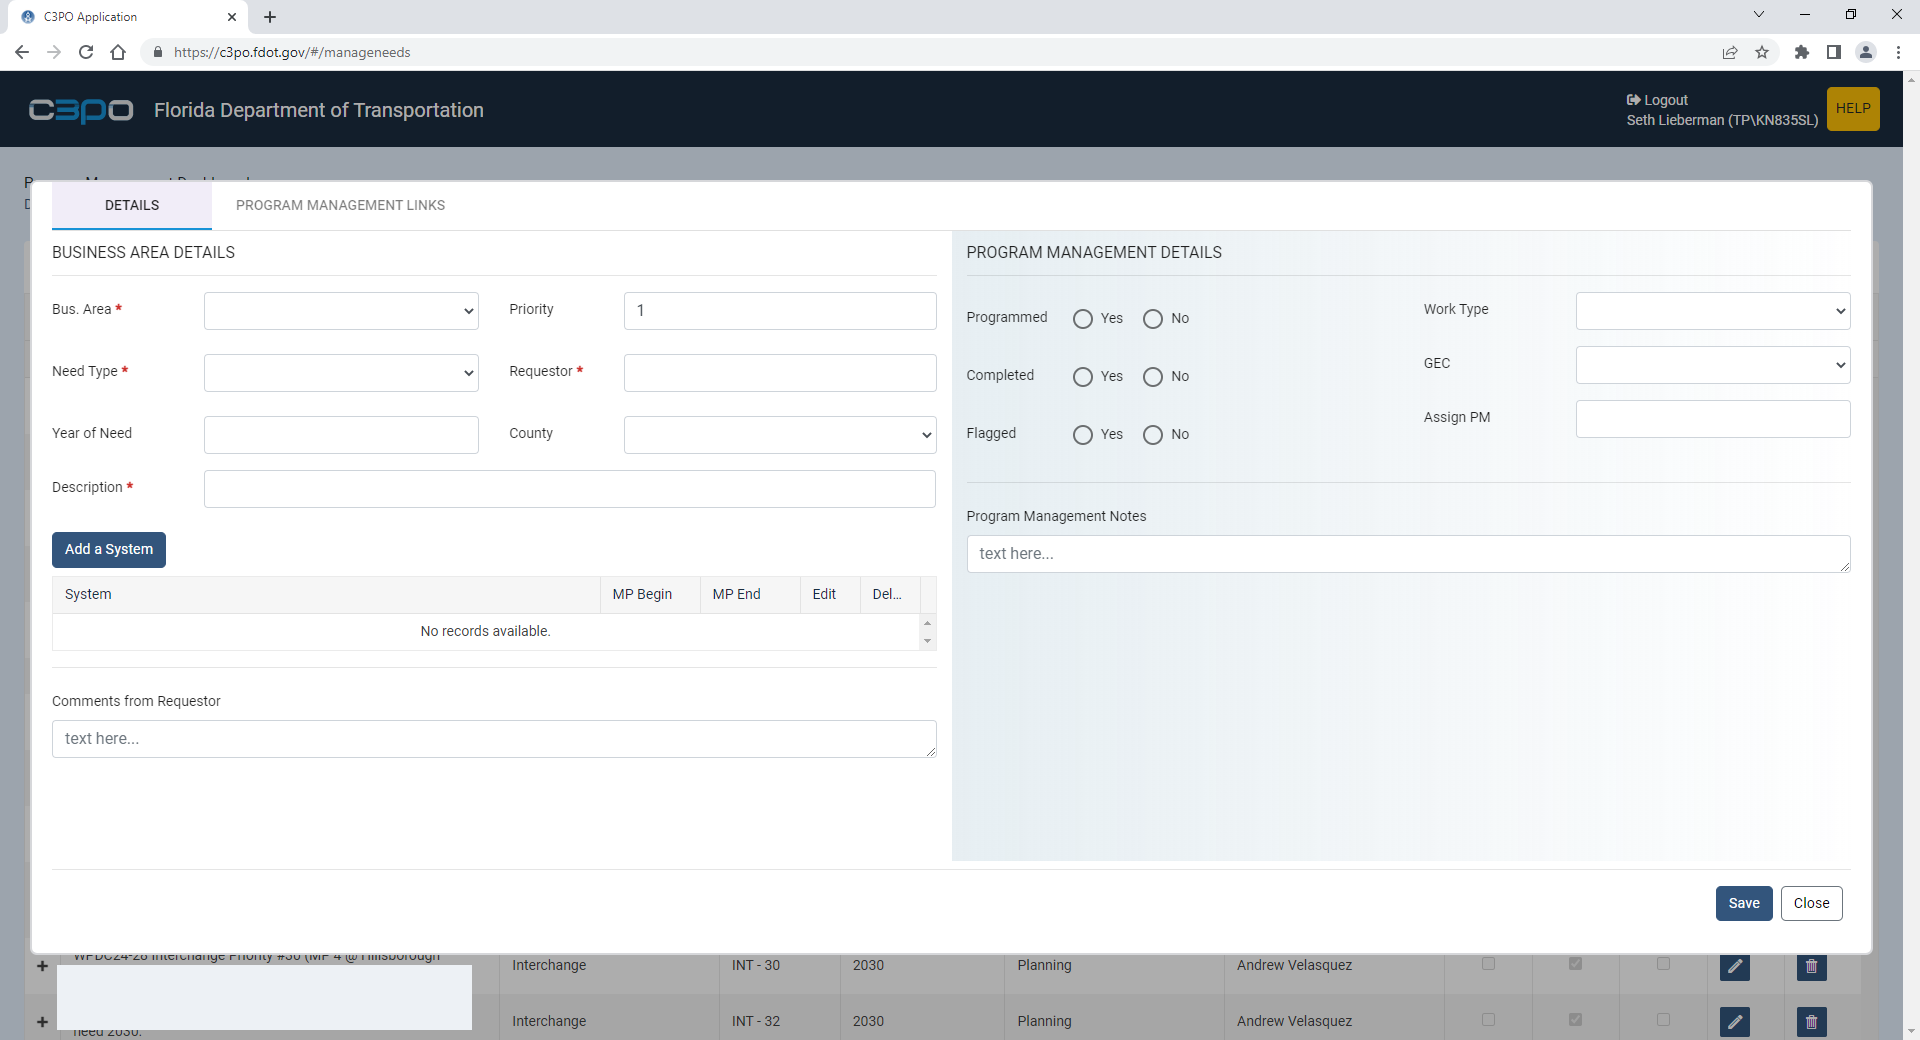1920x1040 pixels.
Task: Bookmark this page with star icon
Action: (1762, 52)
